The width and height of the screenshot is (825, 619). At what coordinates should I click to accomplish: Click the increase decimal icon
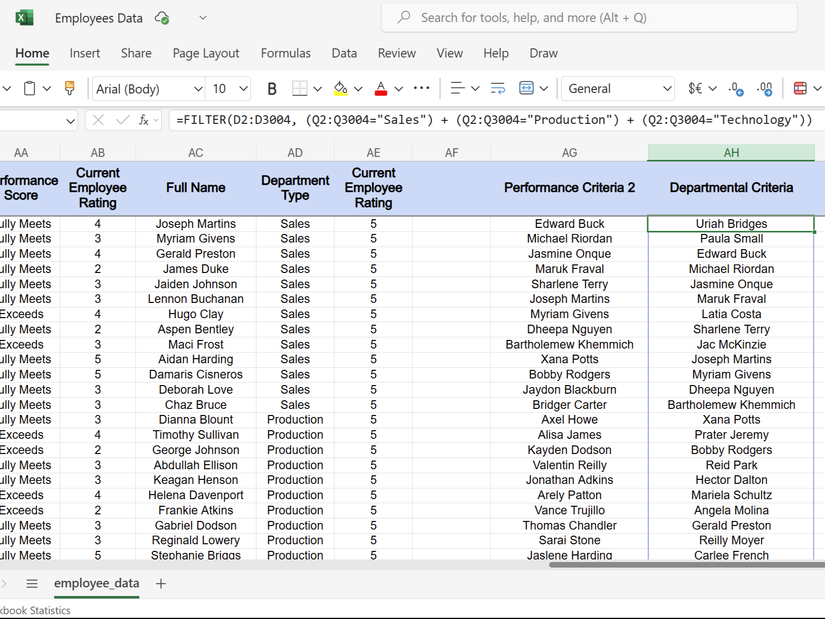(x=736, y=89)
